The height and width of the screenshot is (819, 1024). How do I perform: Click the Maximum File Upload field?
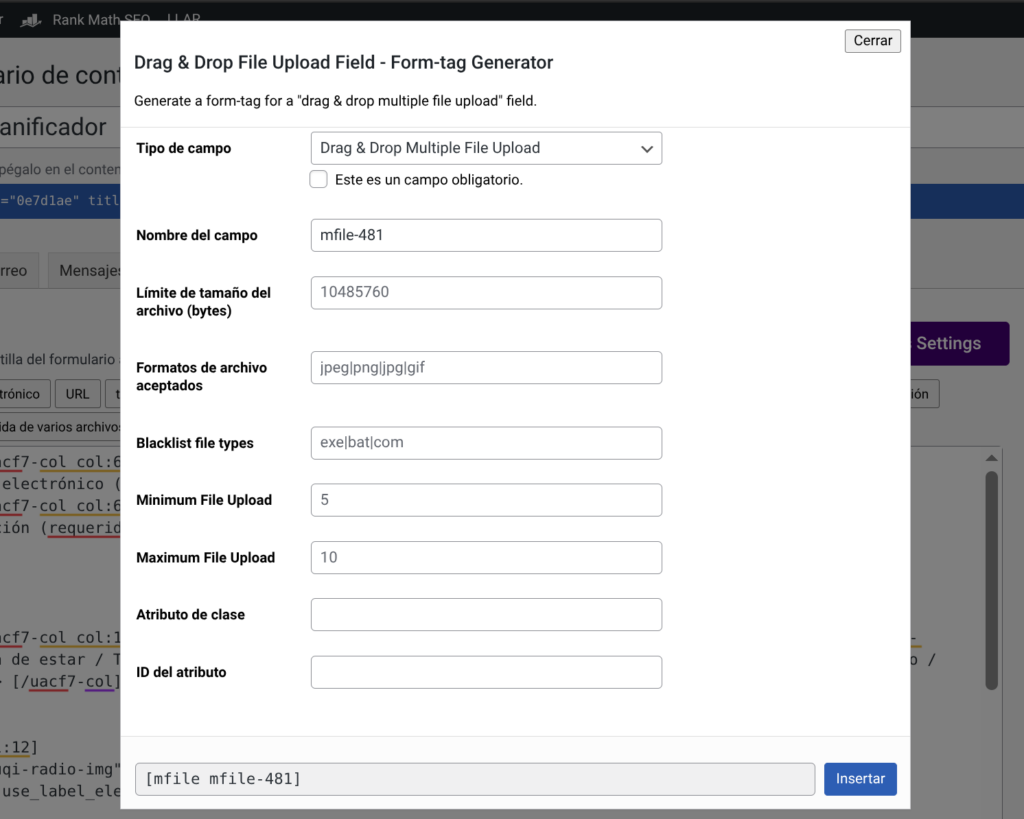486,558
